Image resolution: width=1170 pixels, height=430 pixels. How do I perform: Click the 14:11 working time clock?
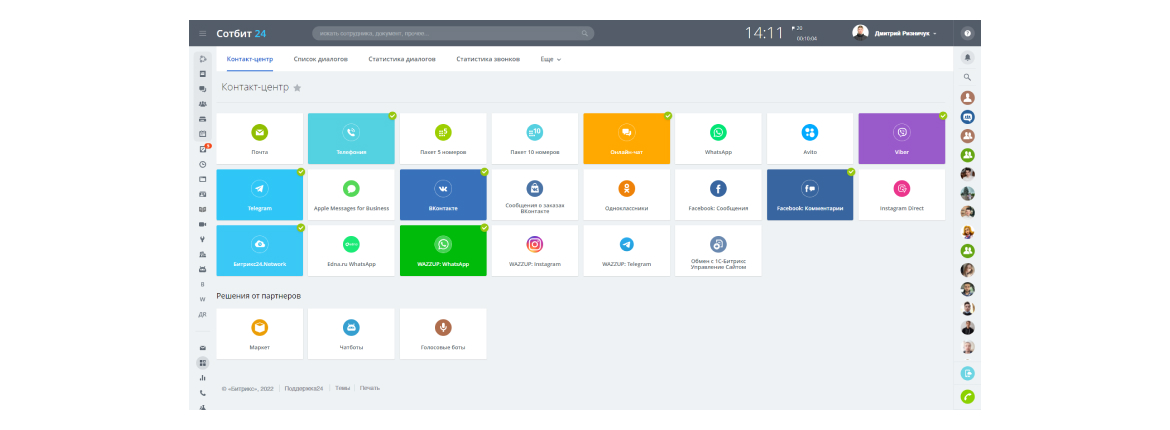pyautogui.click(x=764, y=34)
